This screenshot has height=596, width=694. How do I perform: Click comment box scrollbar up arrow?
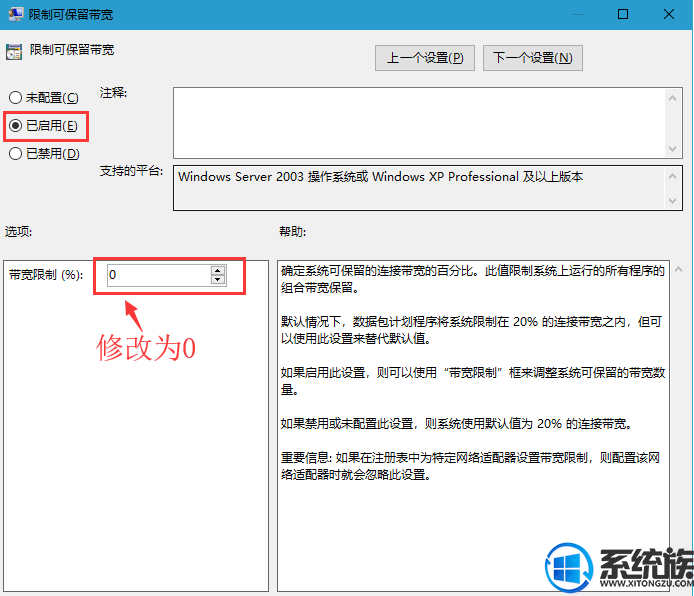[x=672, y=98]
